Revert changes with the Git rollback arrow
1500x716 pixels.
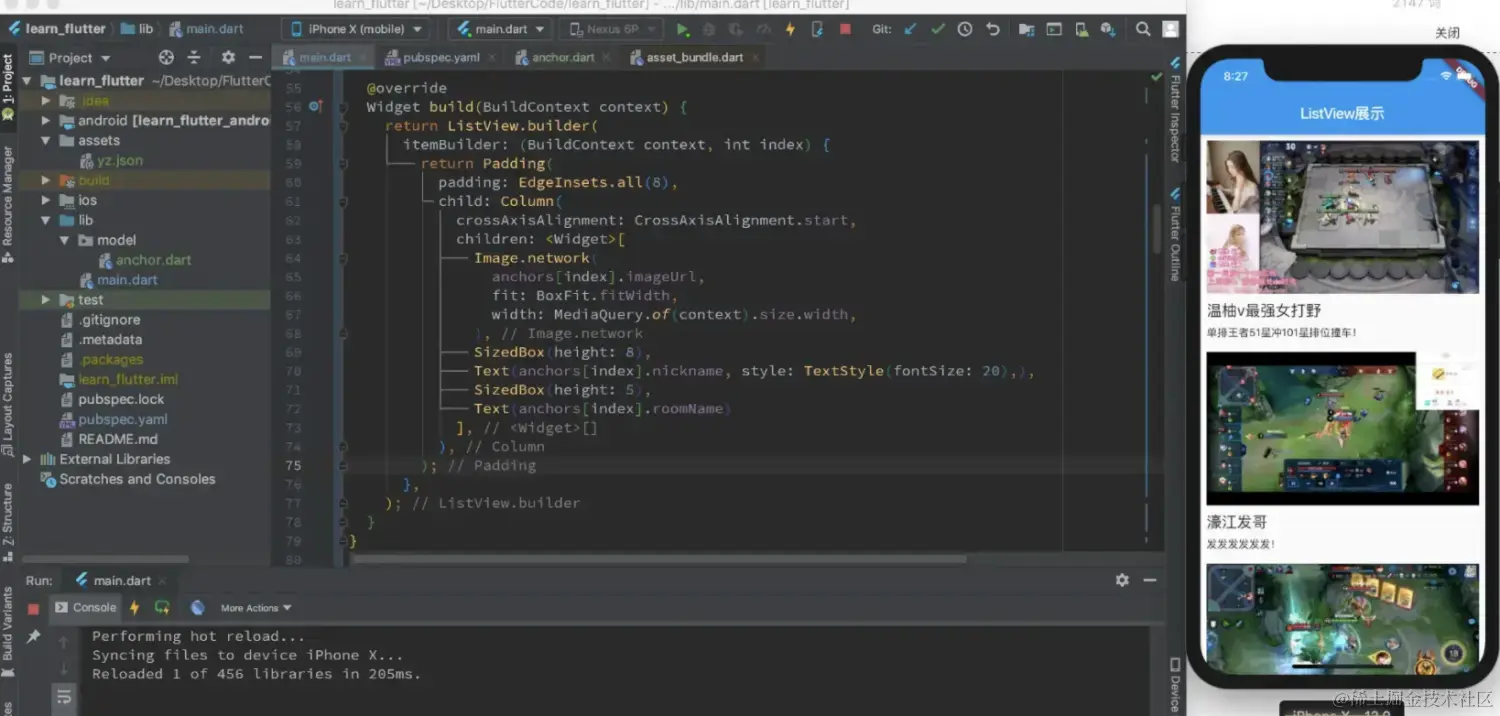coord(992,30)
